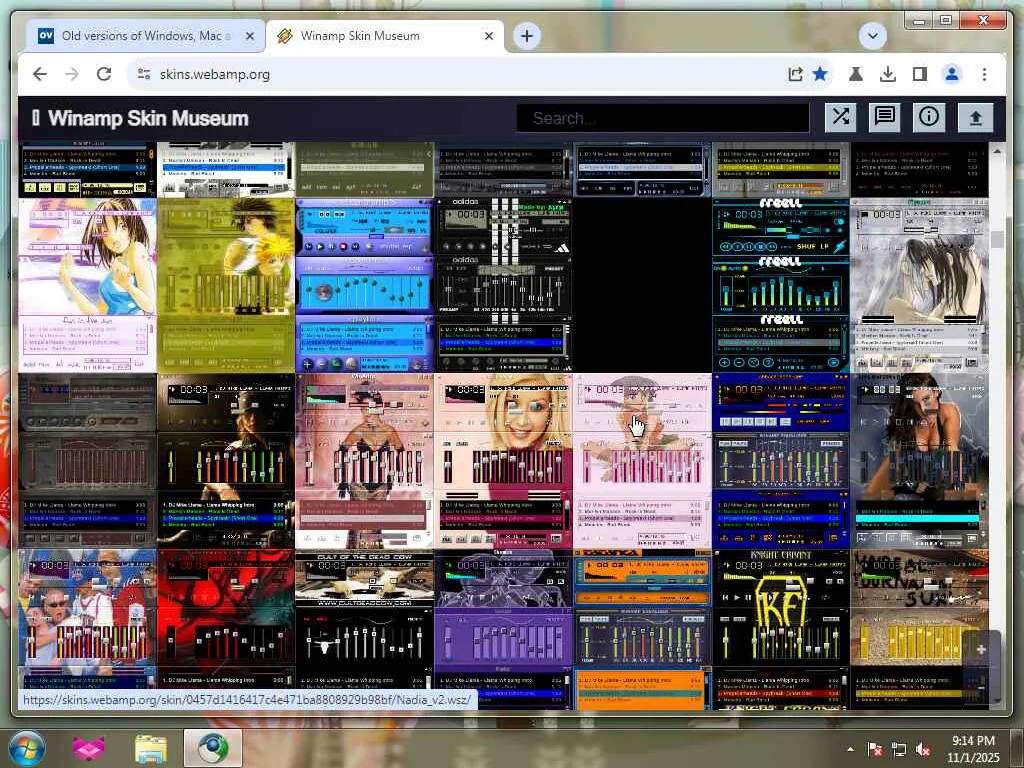Share this page icon
Viewport: 1024px width, 768px height.
pos(795,74)
